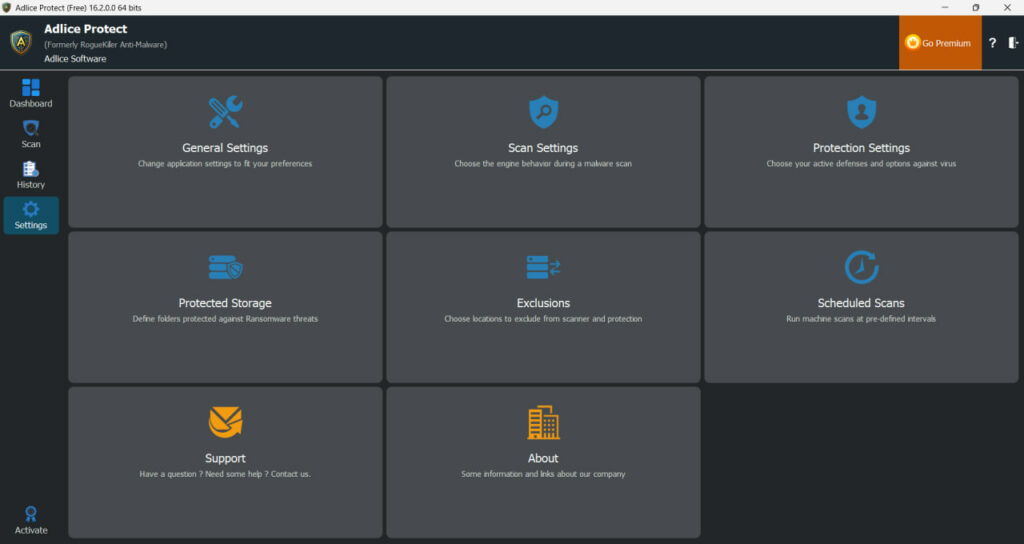1024x544 pixels.
Task: Close the Adlice Protect window
Action: coord(1007,7)
